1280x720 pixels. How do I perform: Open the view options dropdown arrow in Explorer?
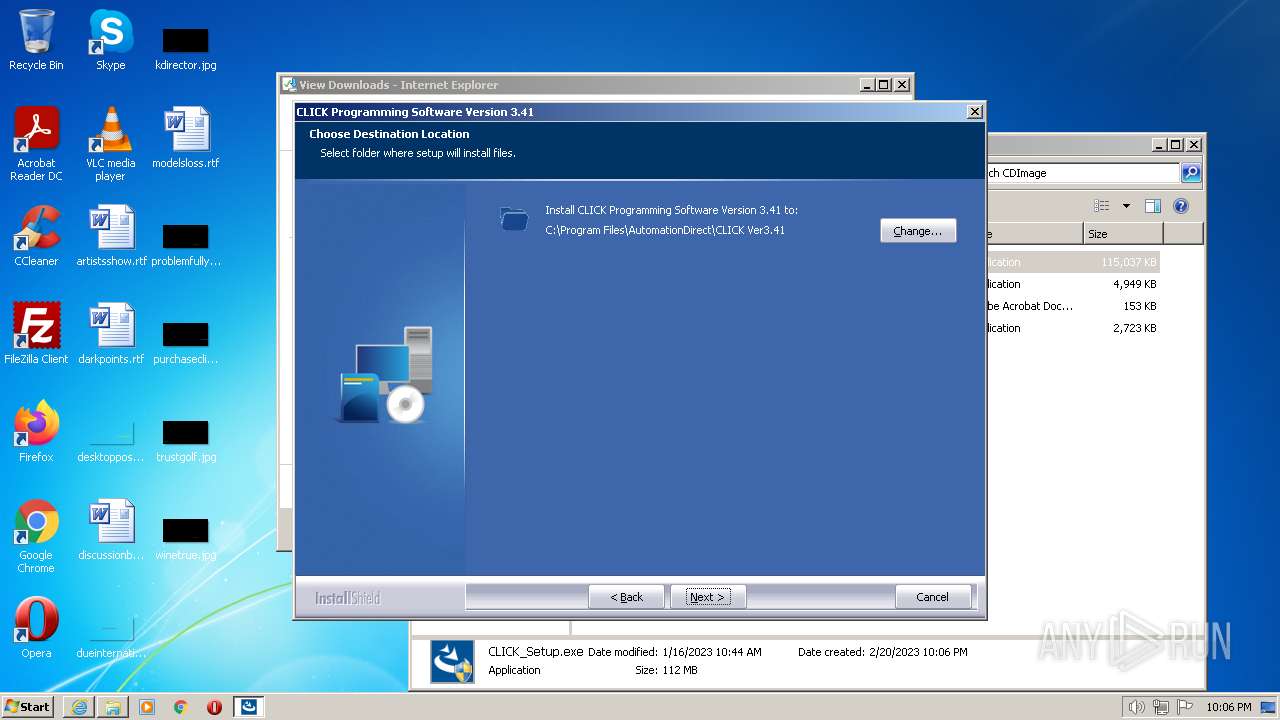point(1126,206)
